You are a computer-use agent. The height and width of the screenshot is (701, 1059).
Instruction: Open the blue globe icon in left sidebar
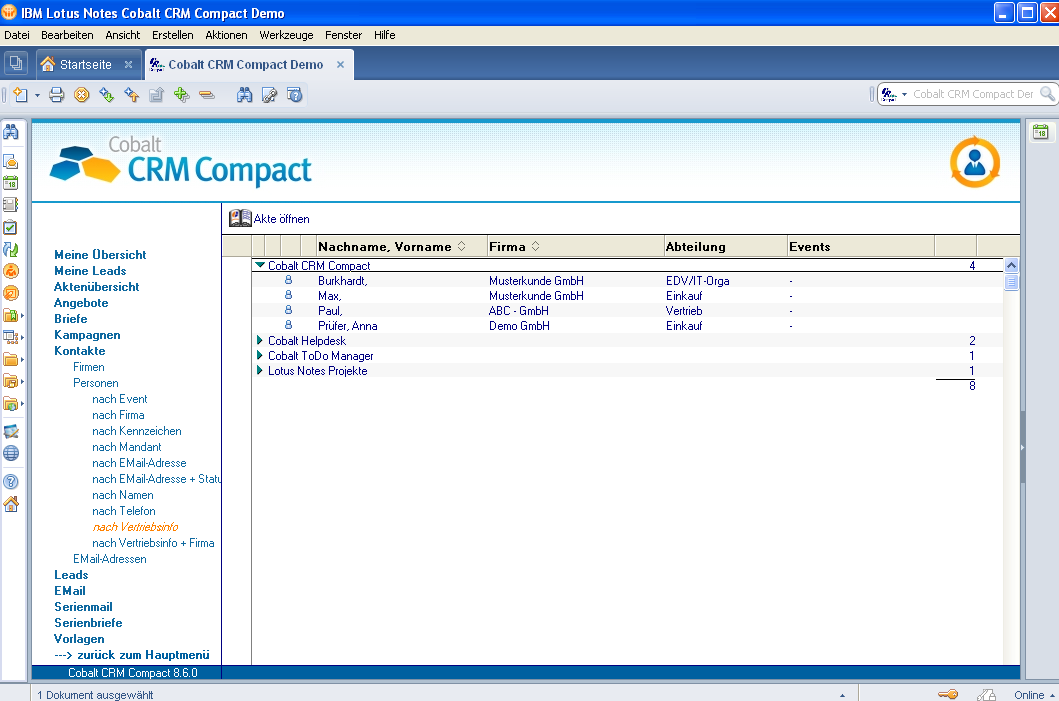click(x=11, y=453)
